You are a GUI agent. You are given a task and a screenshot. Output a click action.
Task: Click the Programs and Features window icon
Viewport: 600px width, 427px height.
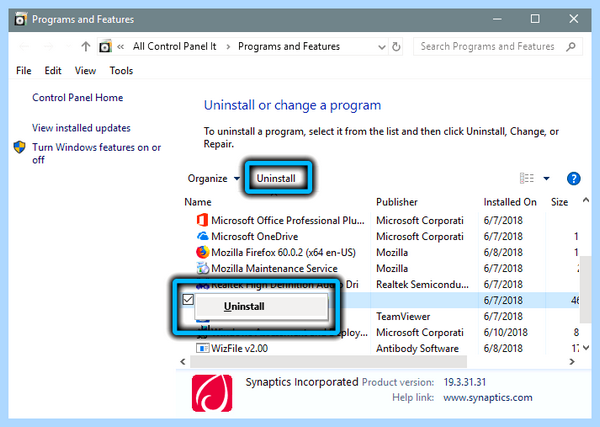pos(21,19)
